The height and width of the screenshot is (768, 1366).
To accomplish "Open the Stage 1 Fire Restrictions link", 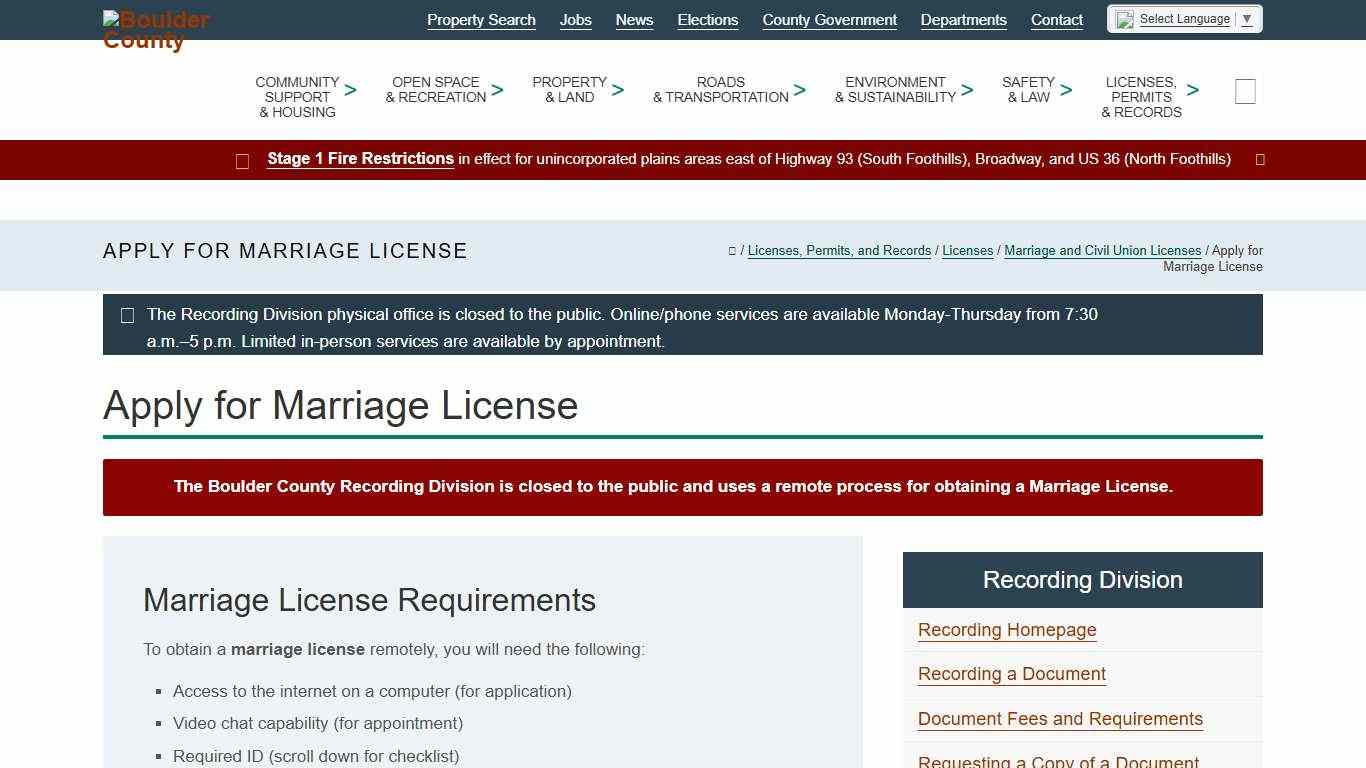I will click(x=360, y=158).
